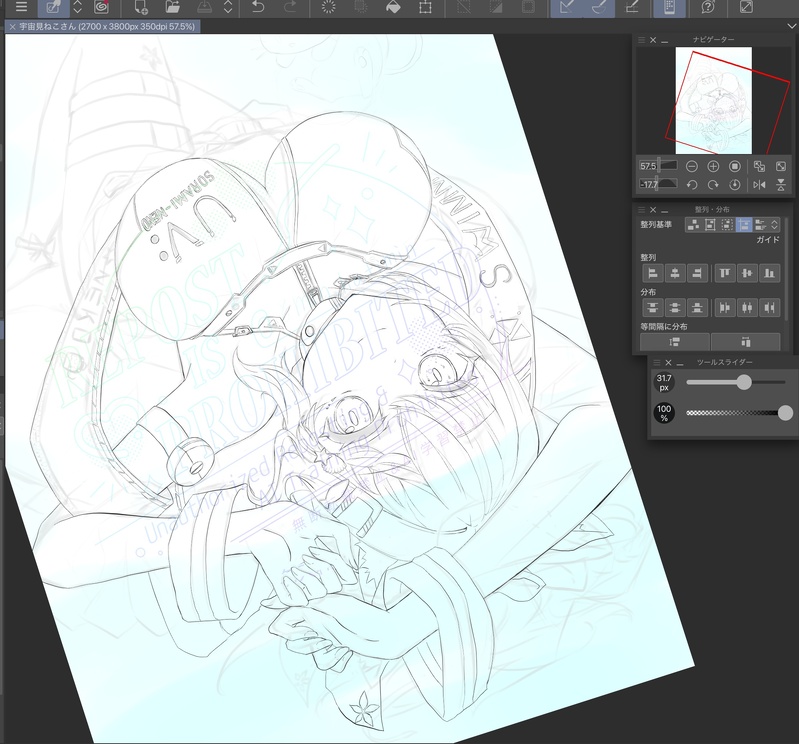Screen dimensions: 799x744
Task: Distribute bottom edges in 分布
Action: click(x=698, y=308)
